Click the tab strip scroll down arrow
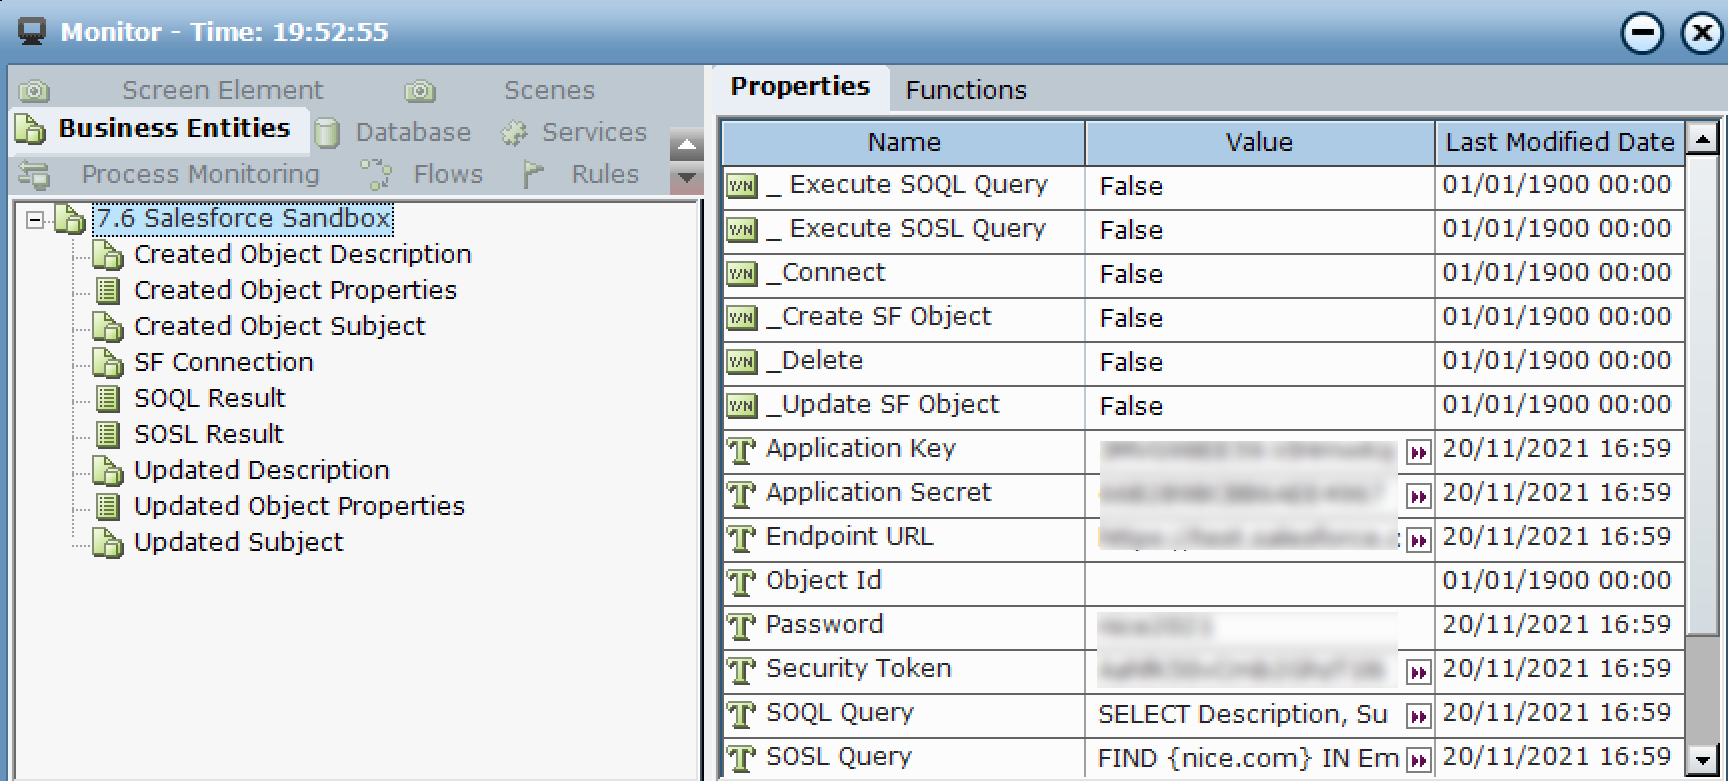This screenshot has height=781, width=1728. (x=686, y=178)
